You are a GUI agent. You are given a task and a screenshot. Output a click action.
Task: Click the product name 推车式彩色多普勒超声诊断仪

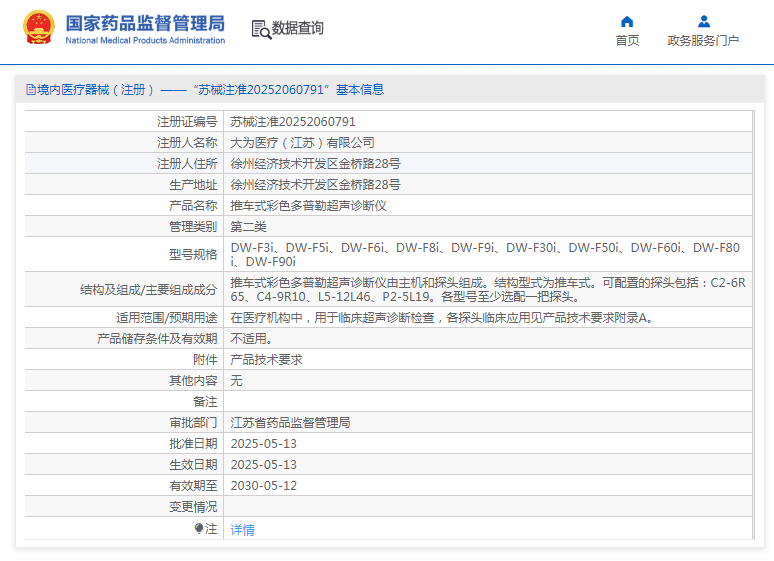(x=308, y=205)
